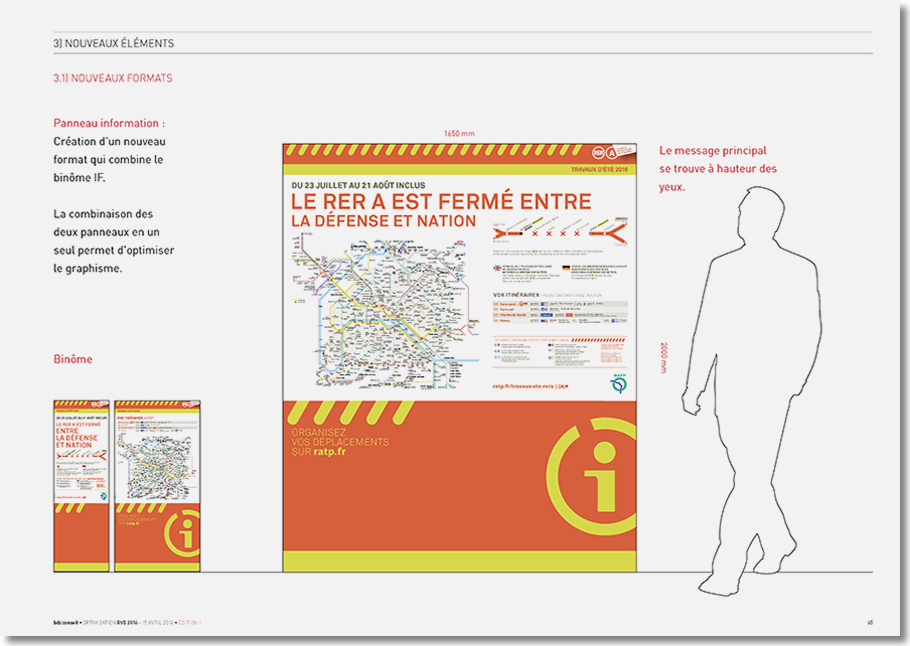Click the vertical "2000 mm" height dimension
Image resolution: width=910 pixels, height=646 pixels.
pyautogui.click(x=664, y=358)
